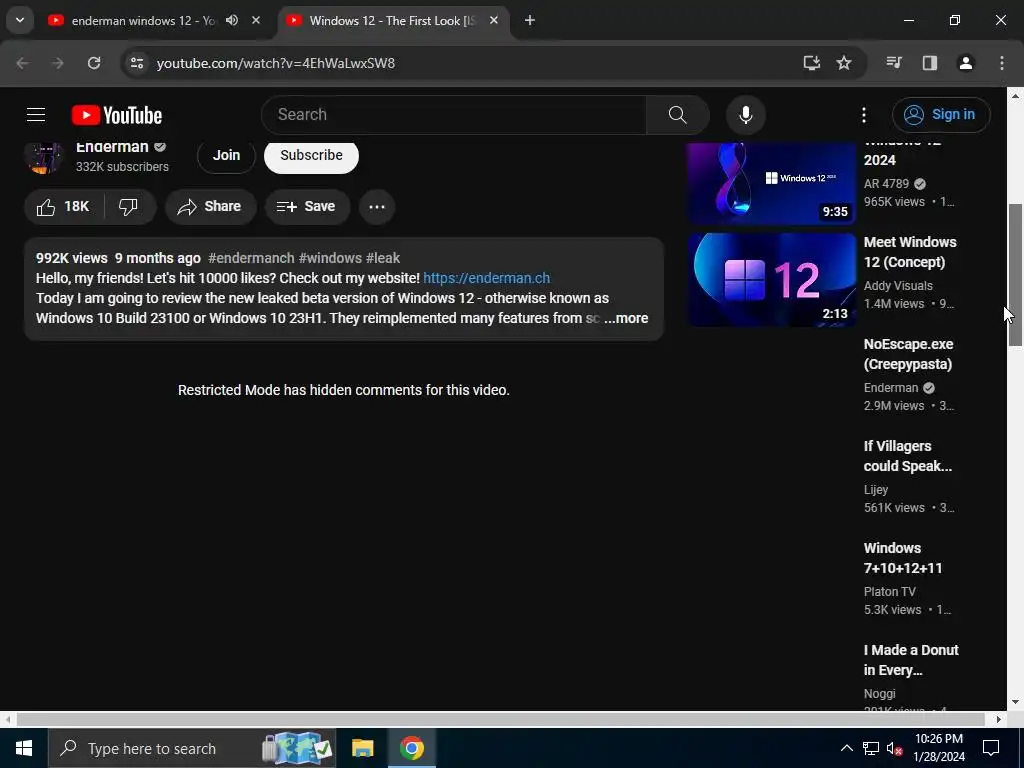Click the #endermanch hashtag
Screen dimensions: 1024x768
[251, 258]
